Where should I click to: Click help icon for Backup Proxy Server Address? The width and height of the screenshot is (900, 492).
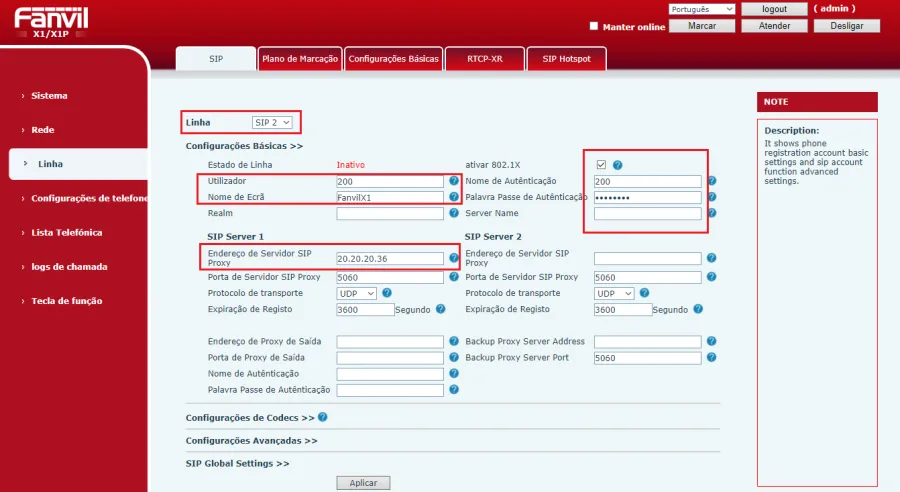pos(712,341)
